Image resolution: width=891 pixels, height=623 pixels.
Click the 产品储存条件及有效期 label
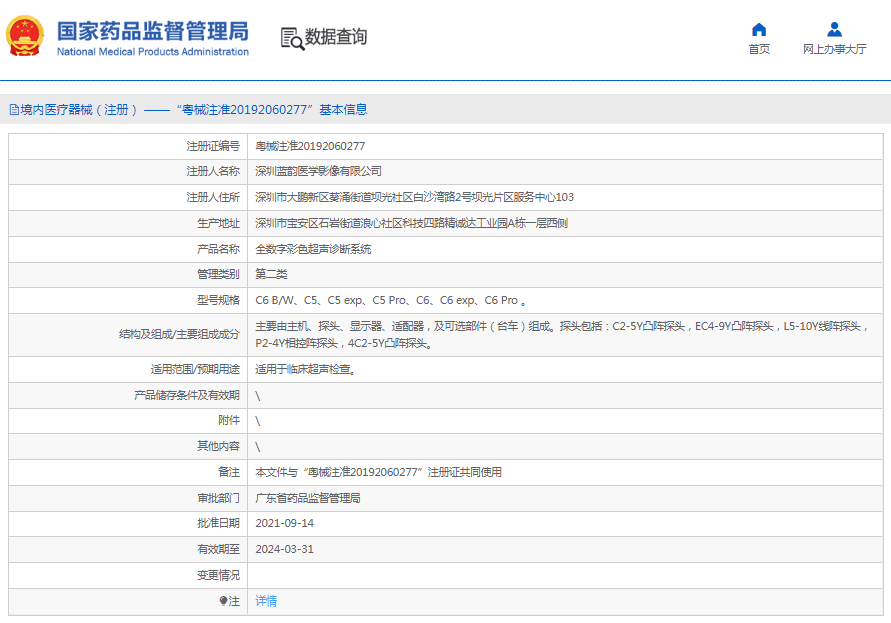(x=187, y=395)
